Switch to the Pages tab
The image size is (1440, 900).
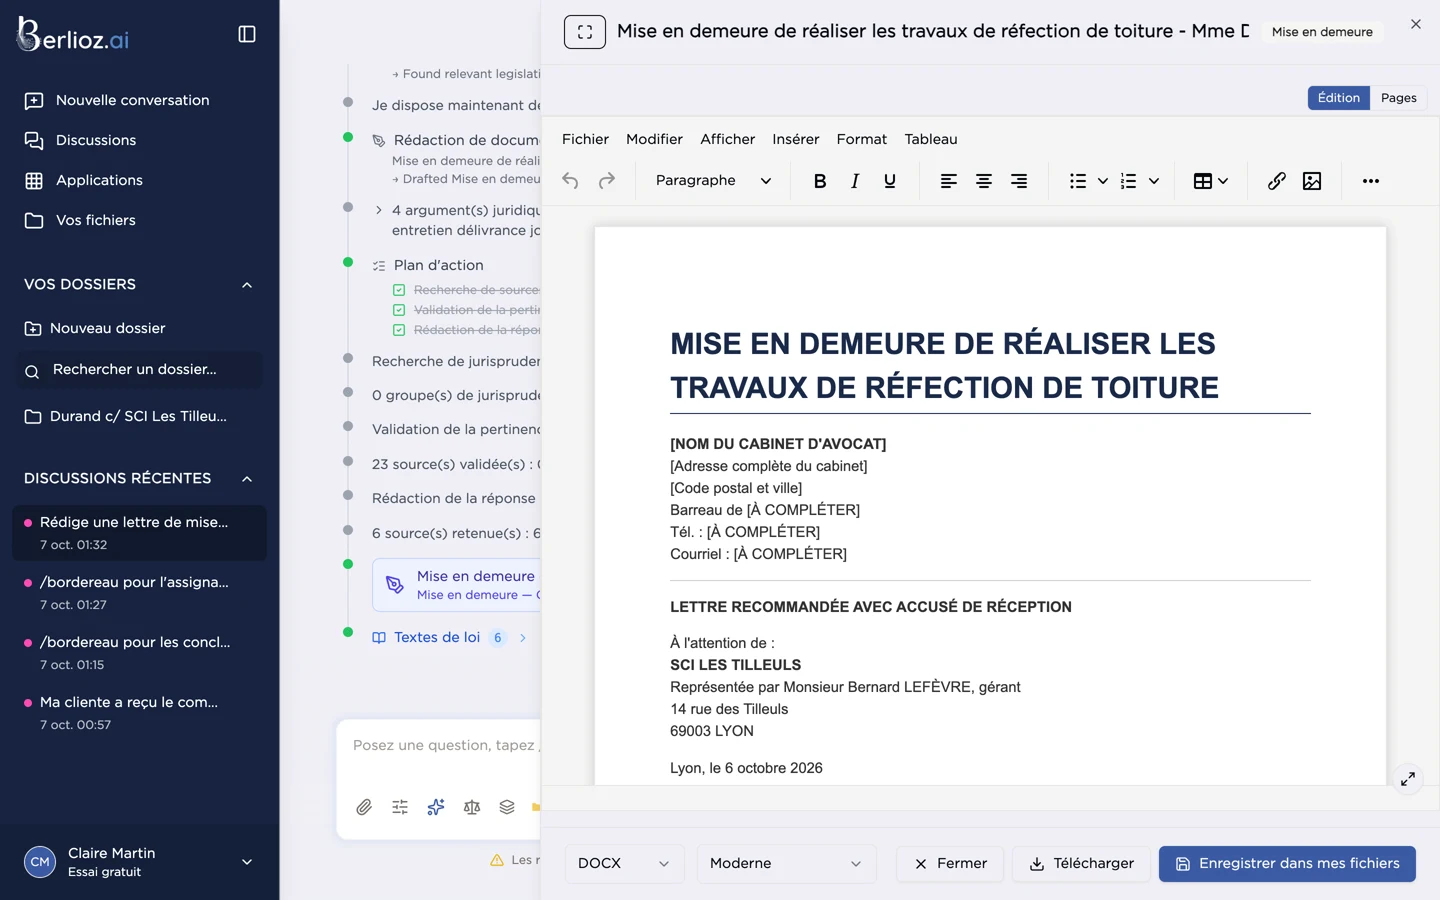(1399, 98)
